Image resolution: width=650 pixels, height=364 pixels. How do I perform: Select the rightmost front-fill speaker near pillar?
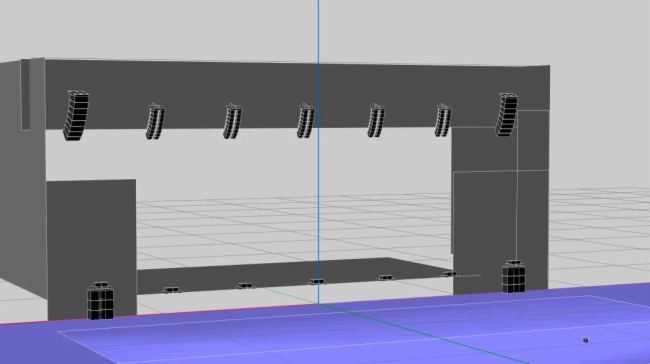coord(449,274)
